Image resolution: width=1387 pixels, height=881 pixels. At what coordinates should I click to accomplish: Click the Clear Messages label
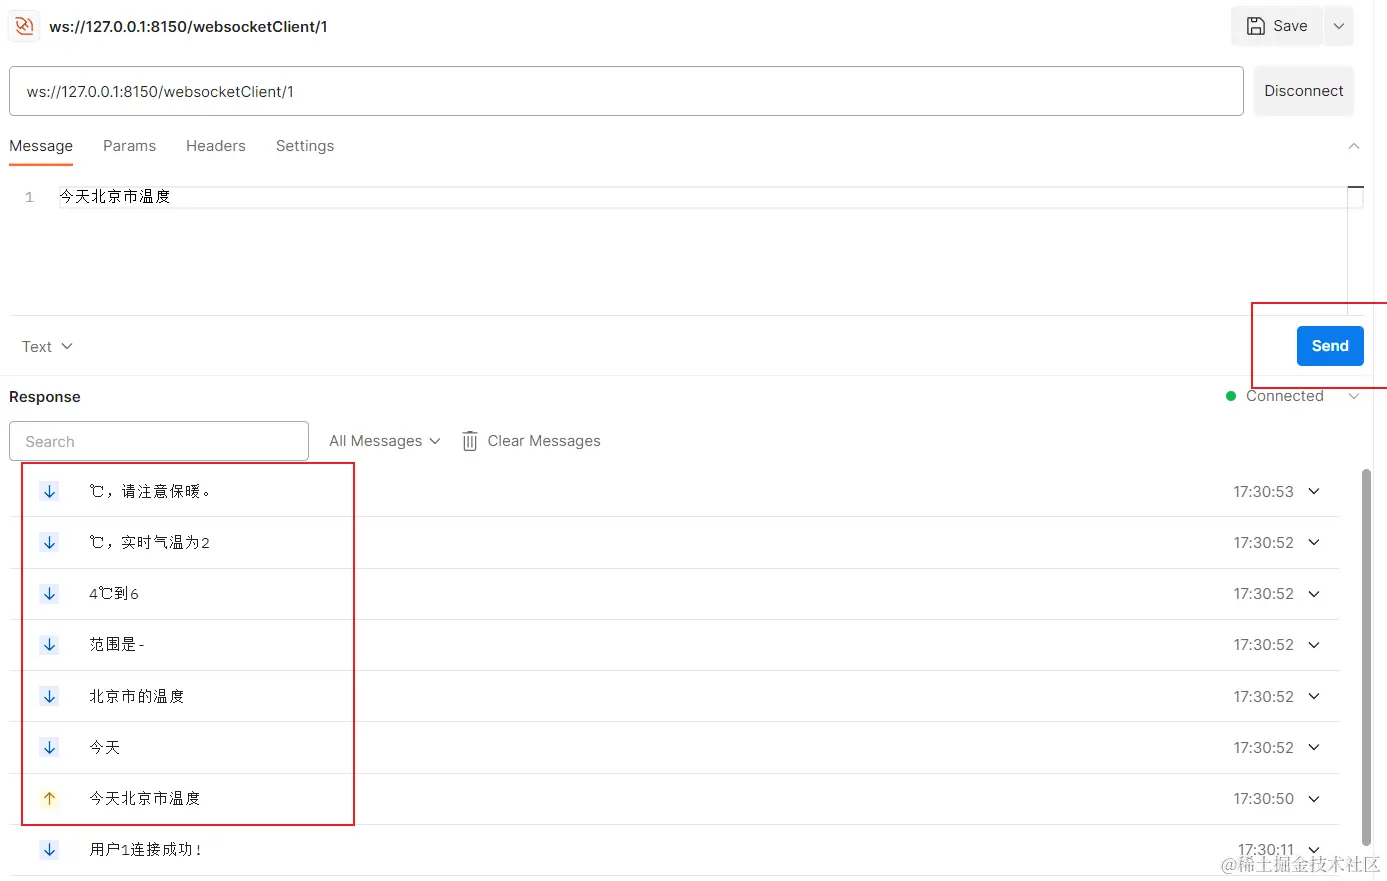[x=544, y=441]
